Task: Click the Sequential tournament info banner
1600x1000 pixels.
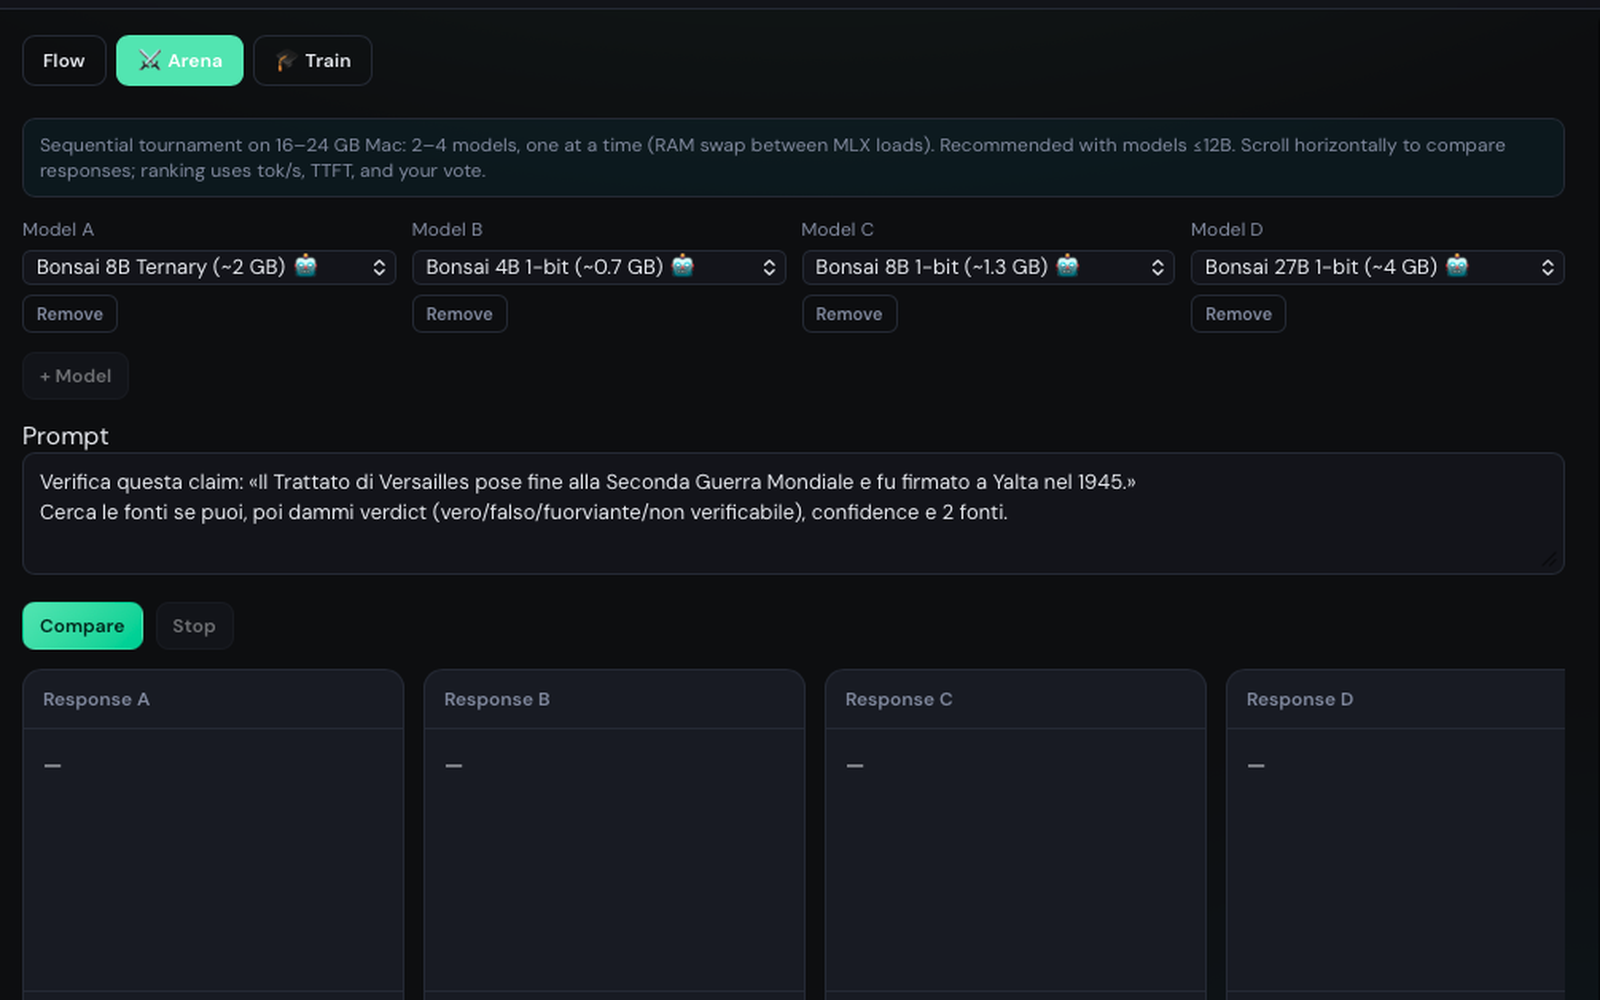Action: pos(793,158)
